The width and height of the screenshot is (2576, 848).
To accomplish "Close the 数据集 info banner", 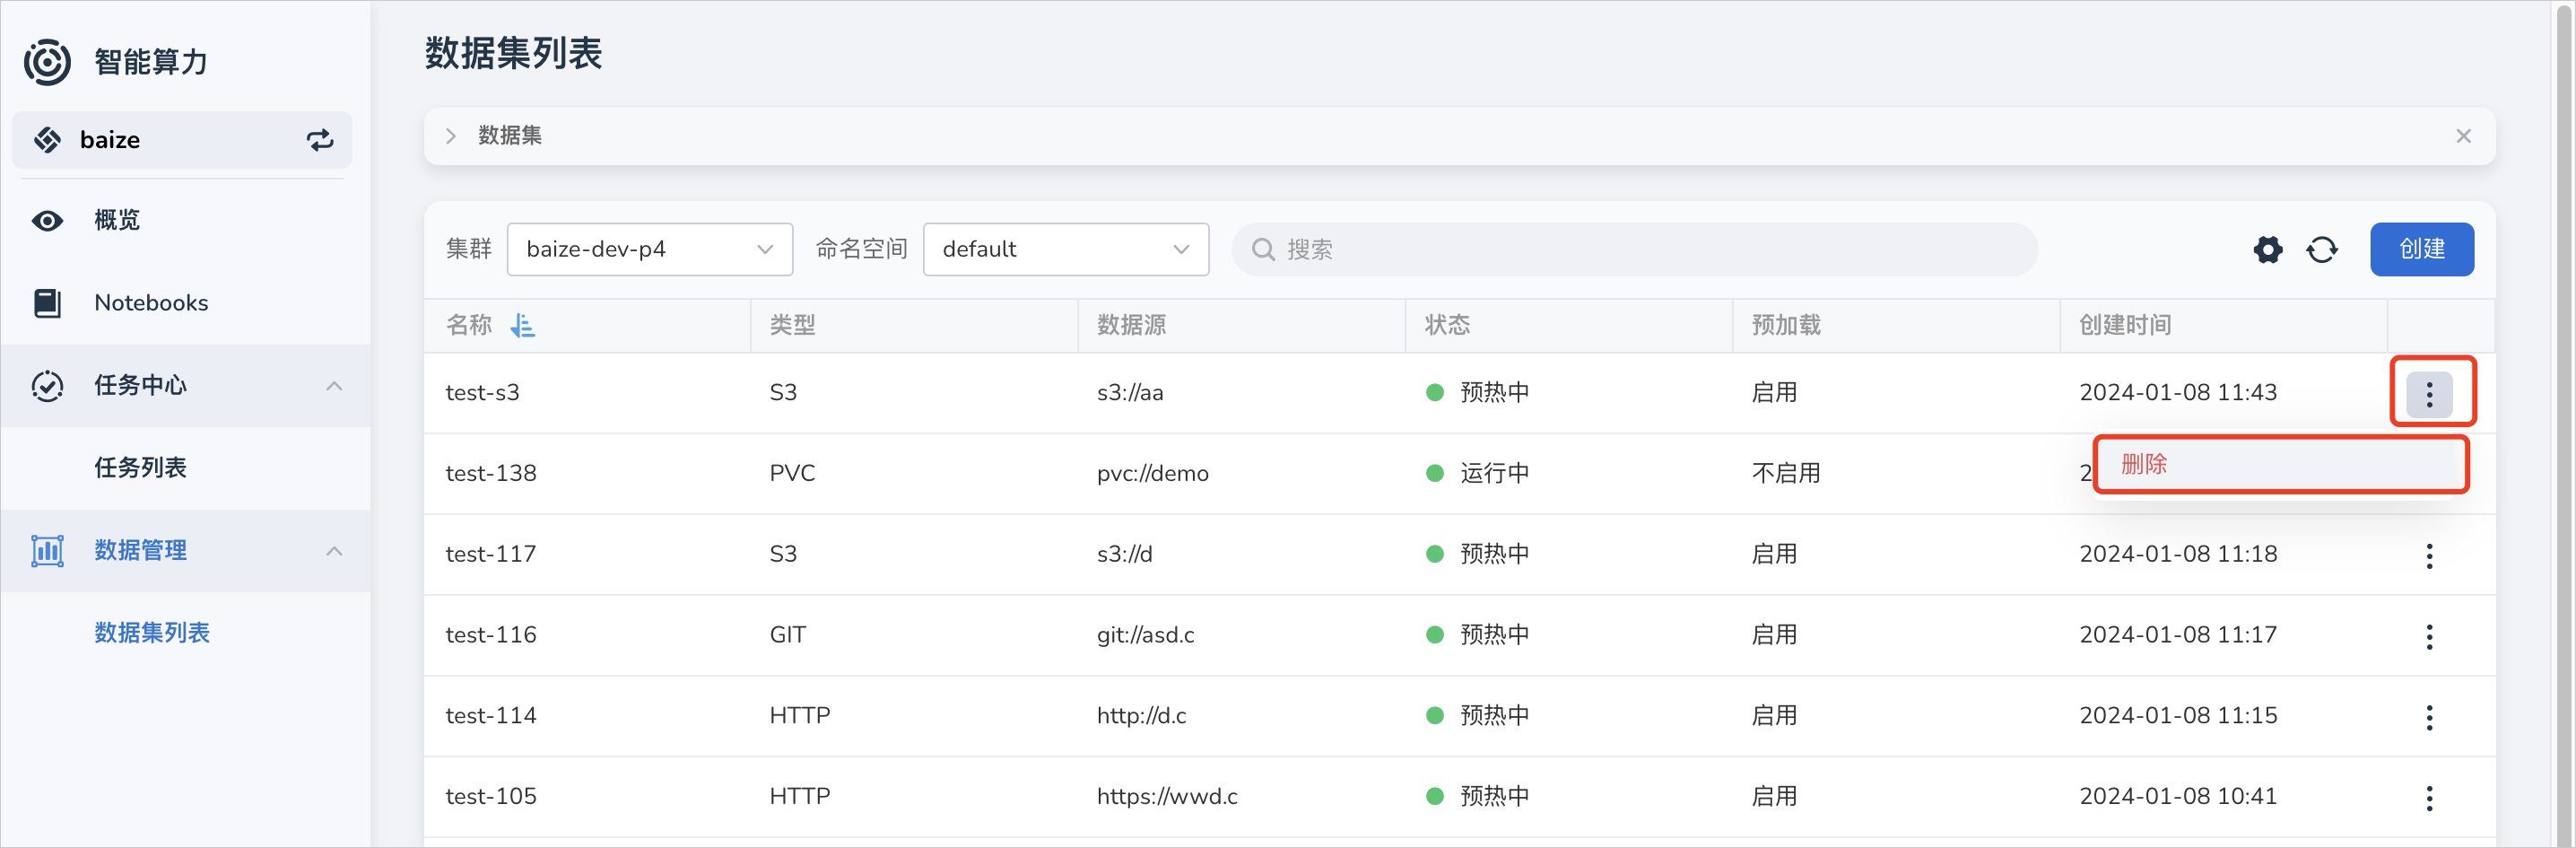I will 2463,136.
